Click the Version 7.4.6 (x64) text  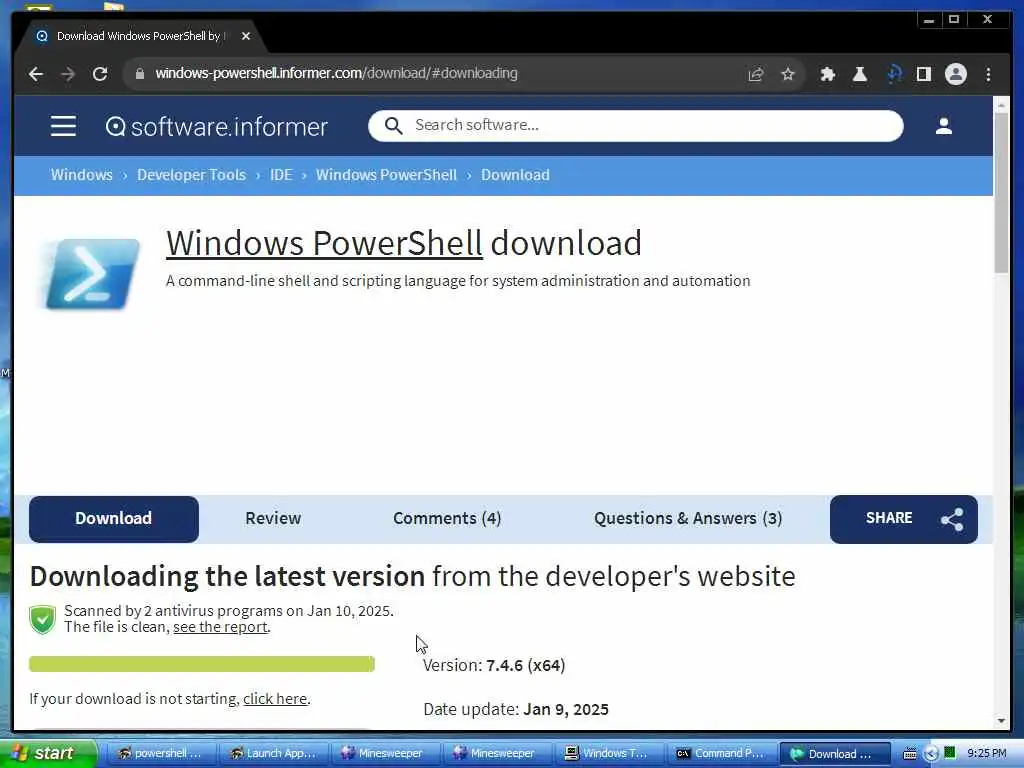[494, 665]
